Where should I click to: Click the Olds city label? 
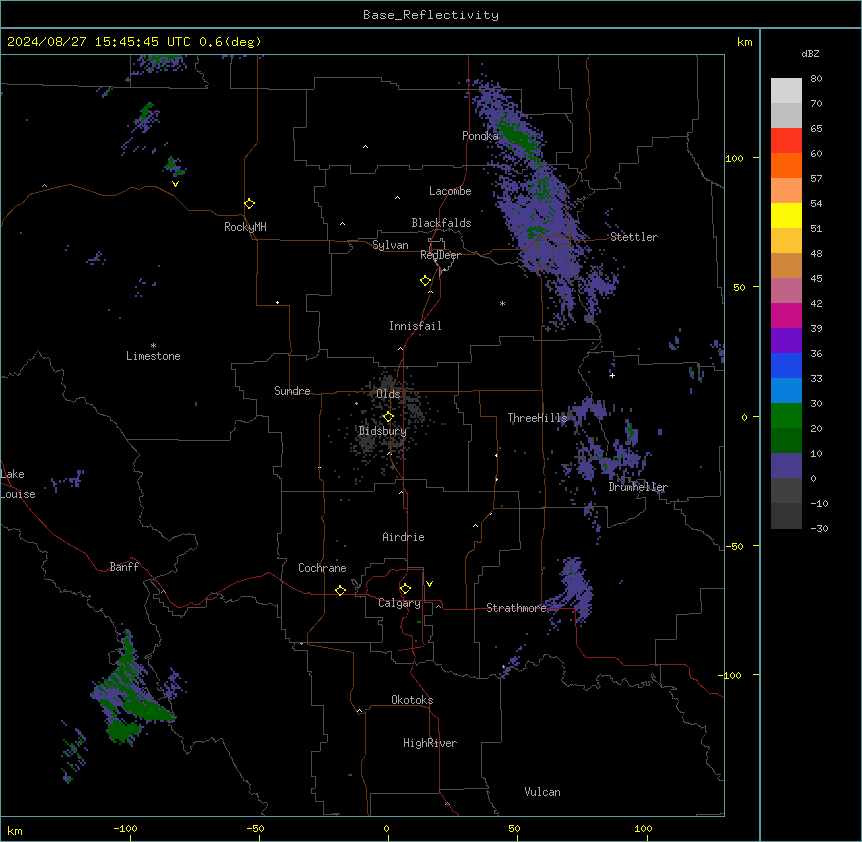tap(388, 394)
